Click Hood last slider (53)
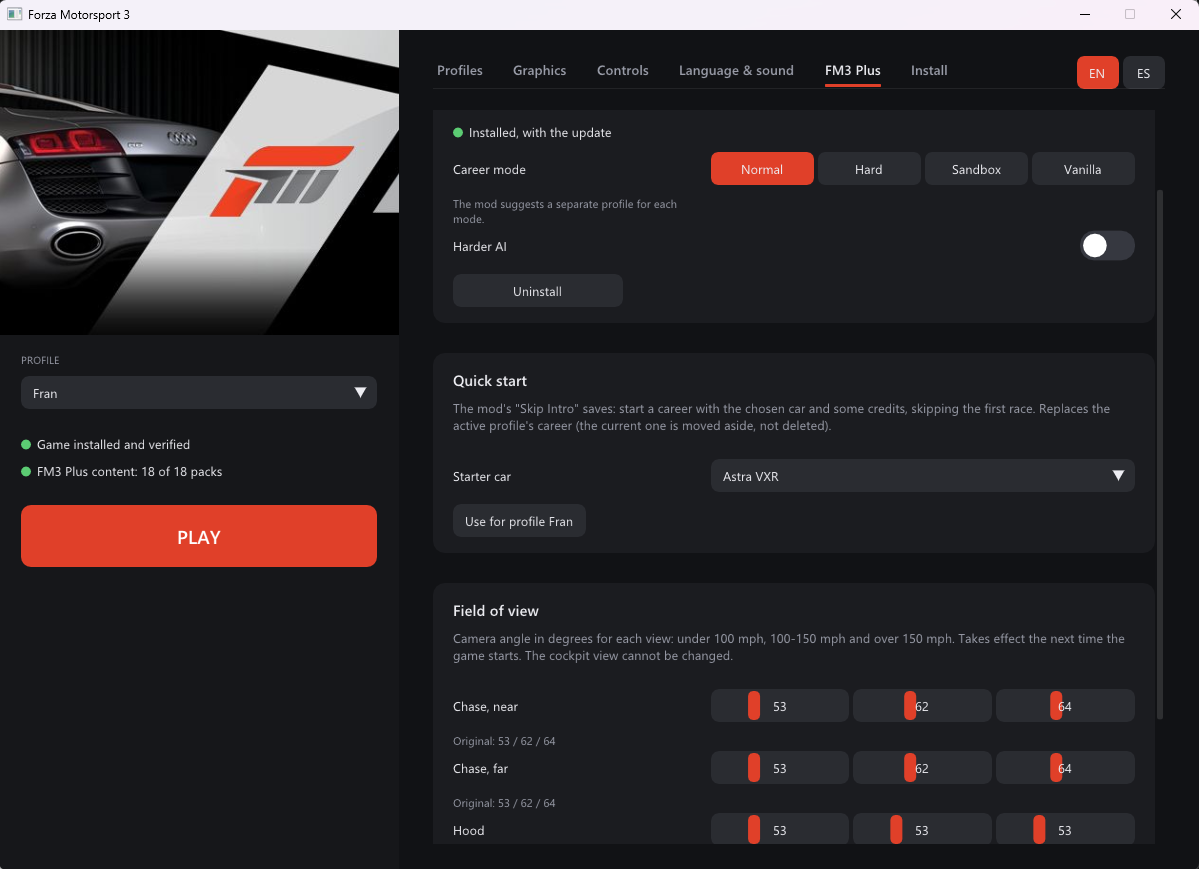Screen dimensions: 1199x869 pyautogui.click(x=1065, y=829)
